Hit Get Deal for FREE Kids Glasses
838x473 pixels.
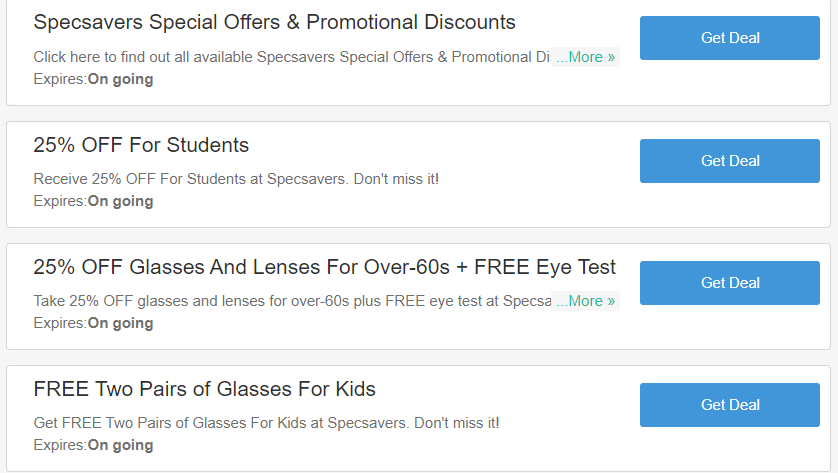coord(730,405)
